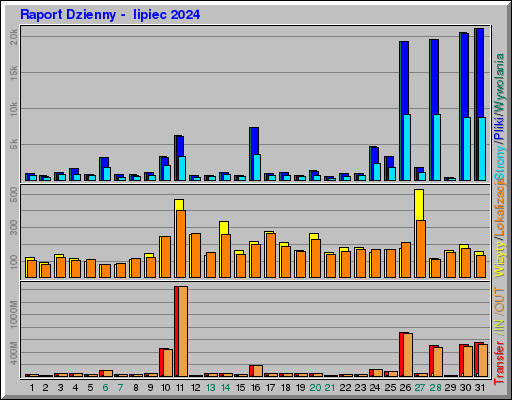This screenshot has height=400, width=512.
Task: Click the chart title 'Raport Dzienny - lipiec 2024'
Action: coord(110,15)
